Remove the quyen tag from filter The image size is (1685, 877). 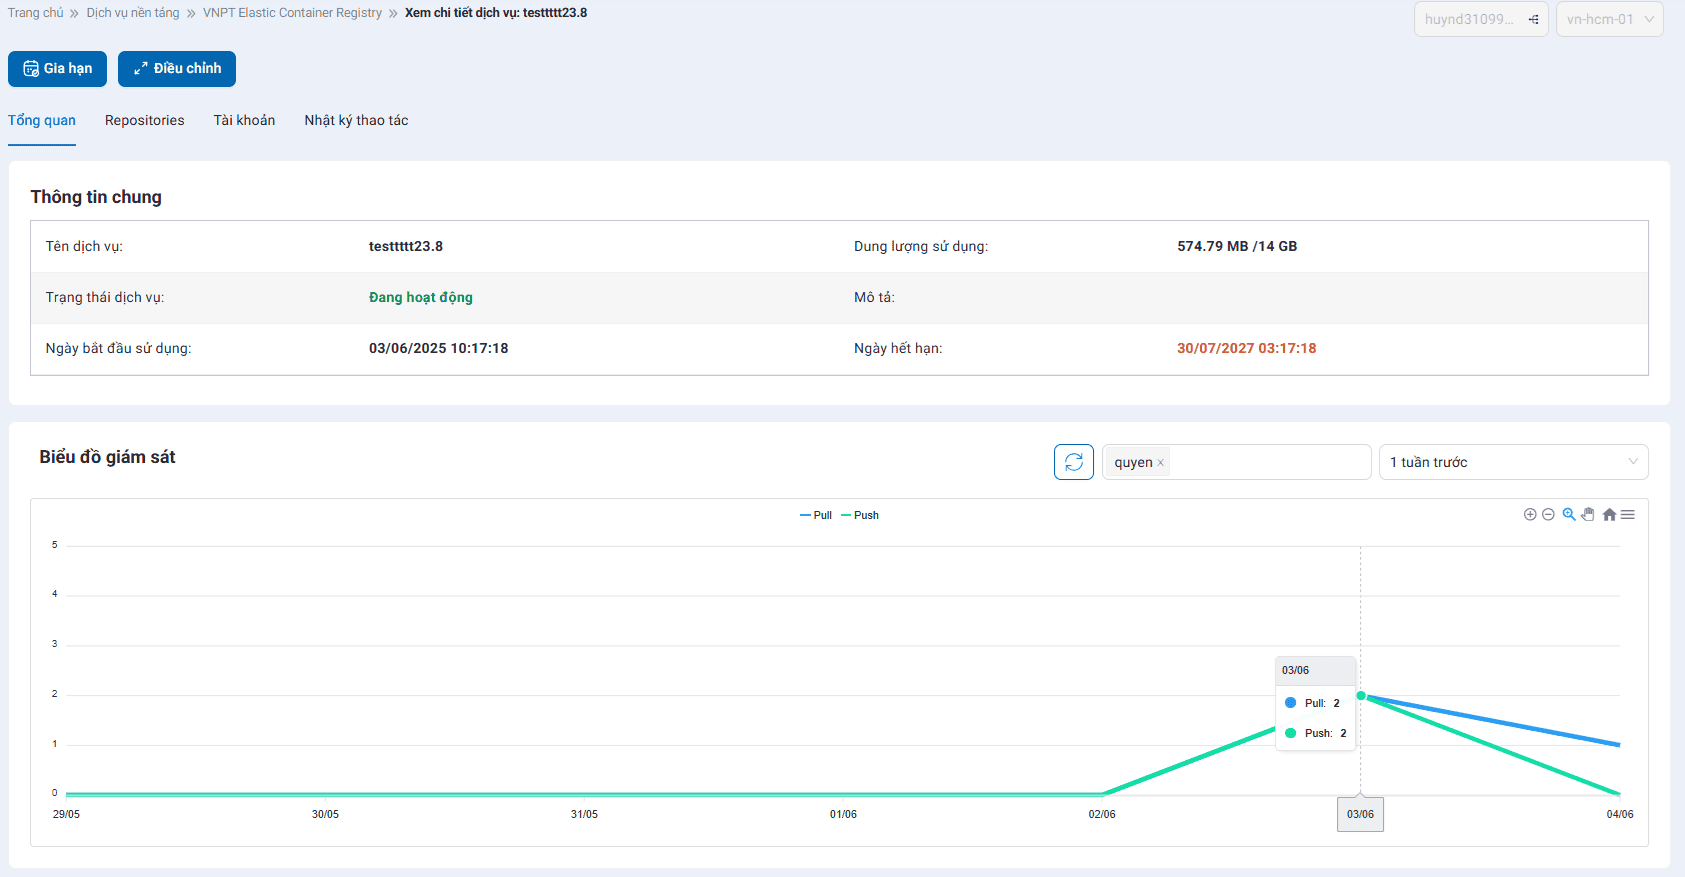(x=1160, y=463)
